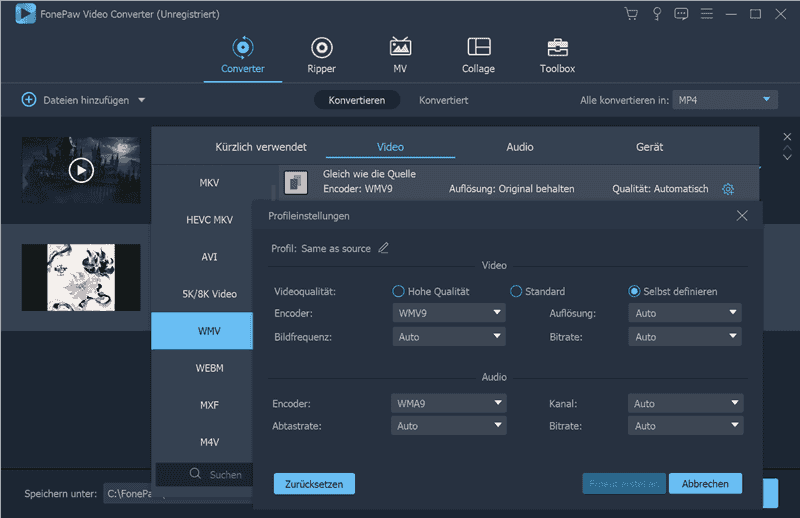Remove file with the X icon in list

pyautogui.click(x=787, y=137)
